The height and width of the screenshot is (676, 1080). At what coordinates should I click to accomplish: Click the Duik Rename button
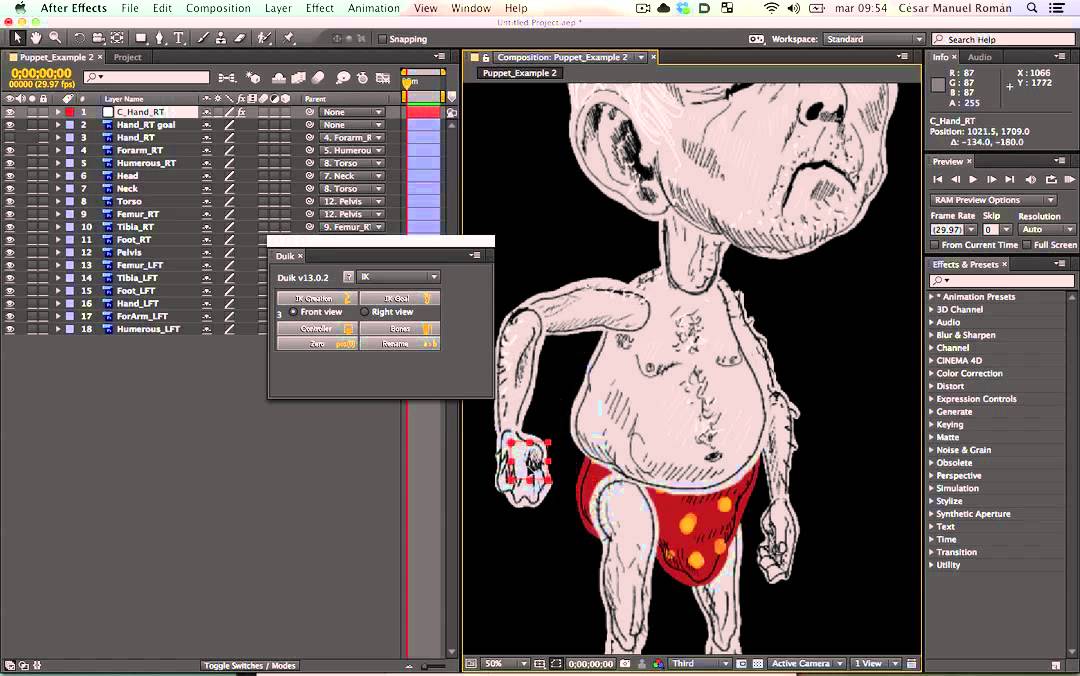(399, 343)
